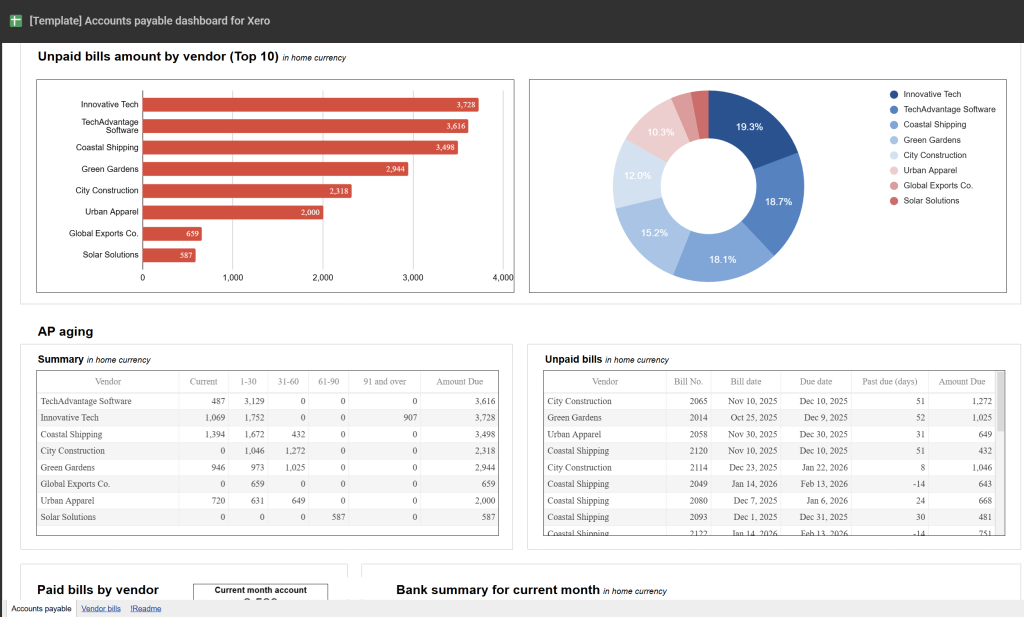Click the AP aging section heading
Image resolution: width=1024 pixels, height=617 pixels.
(x=65, y=332)
